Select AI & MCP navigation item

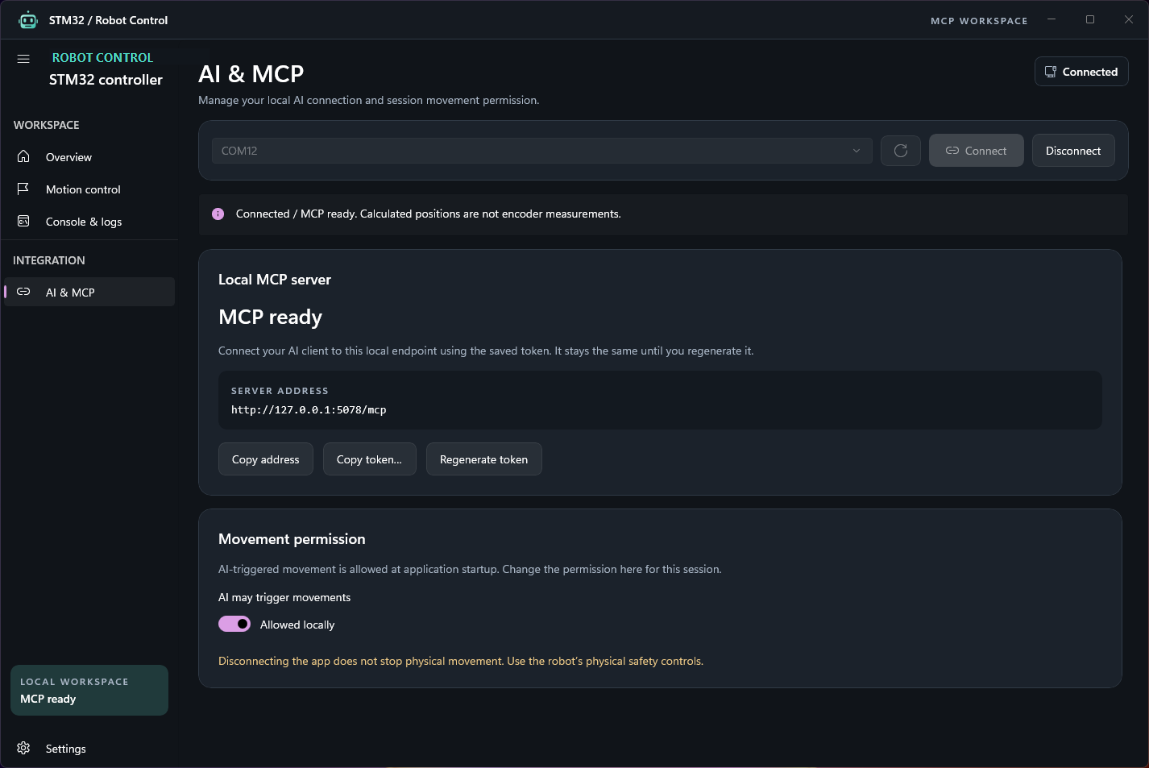(x=89, y=292)
